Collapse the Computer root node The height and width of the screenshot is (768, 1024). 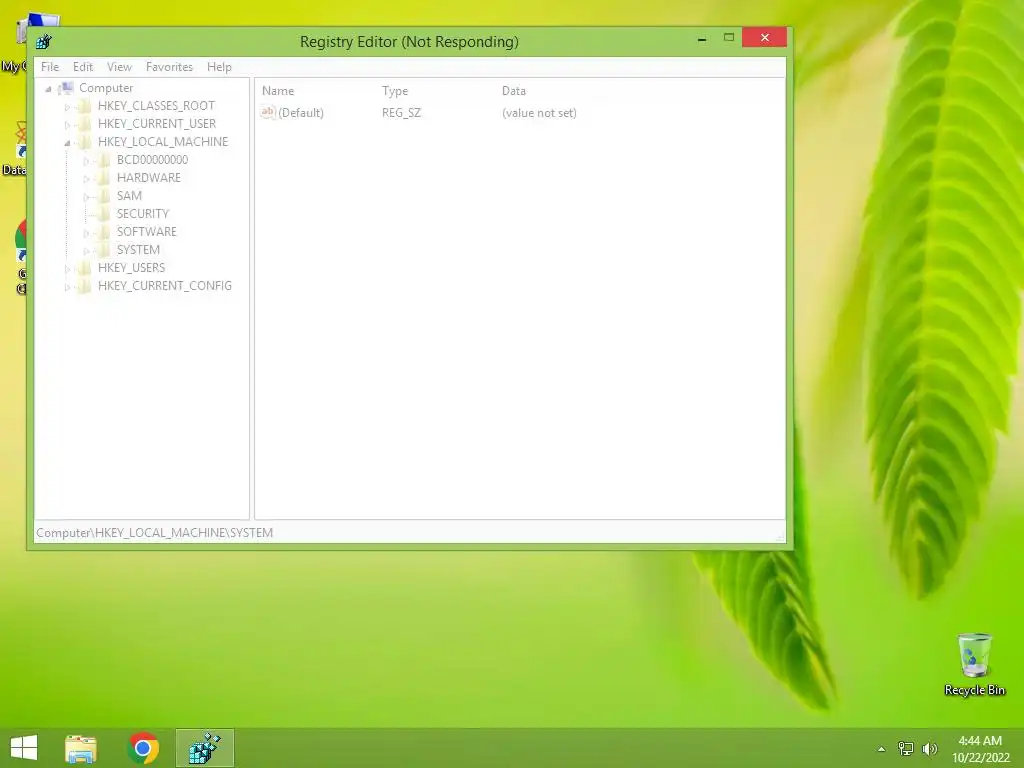click(x=48, y=89)
